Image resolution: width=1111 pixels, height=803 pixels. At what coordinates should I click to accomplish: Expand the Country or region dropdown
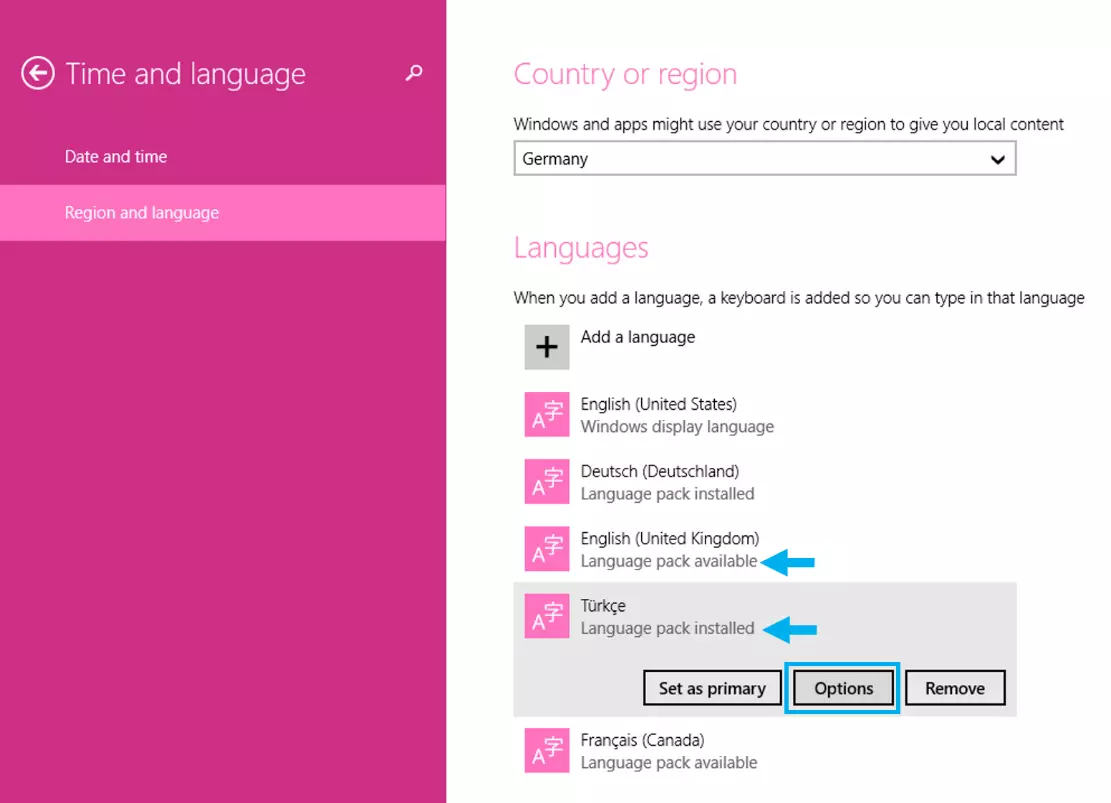764,159
